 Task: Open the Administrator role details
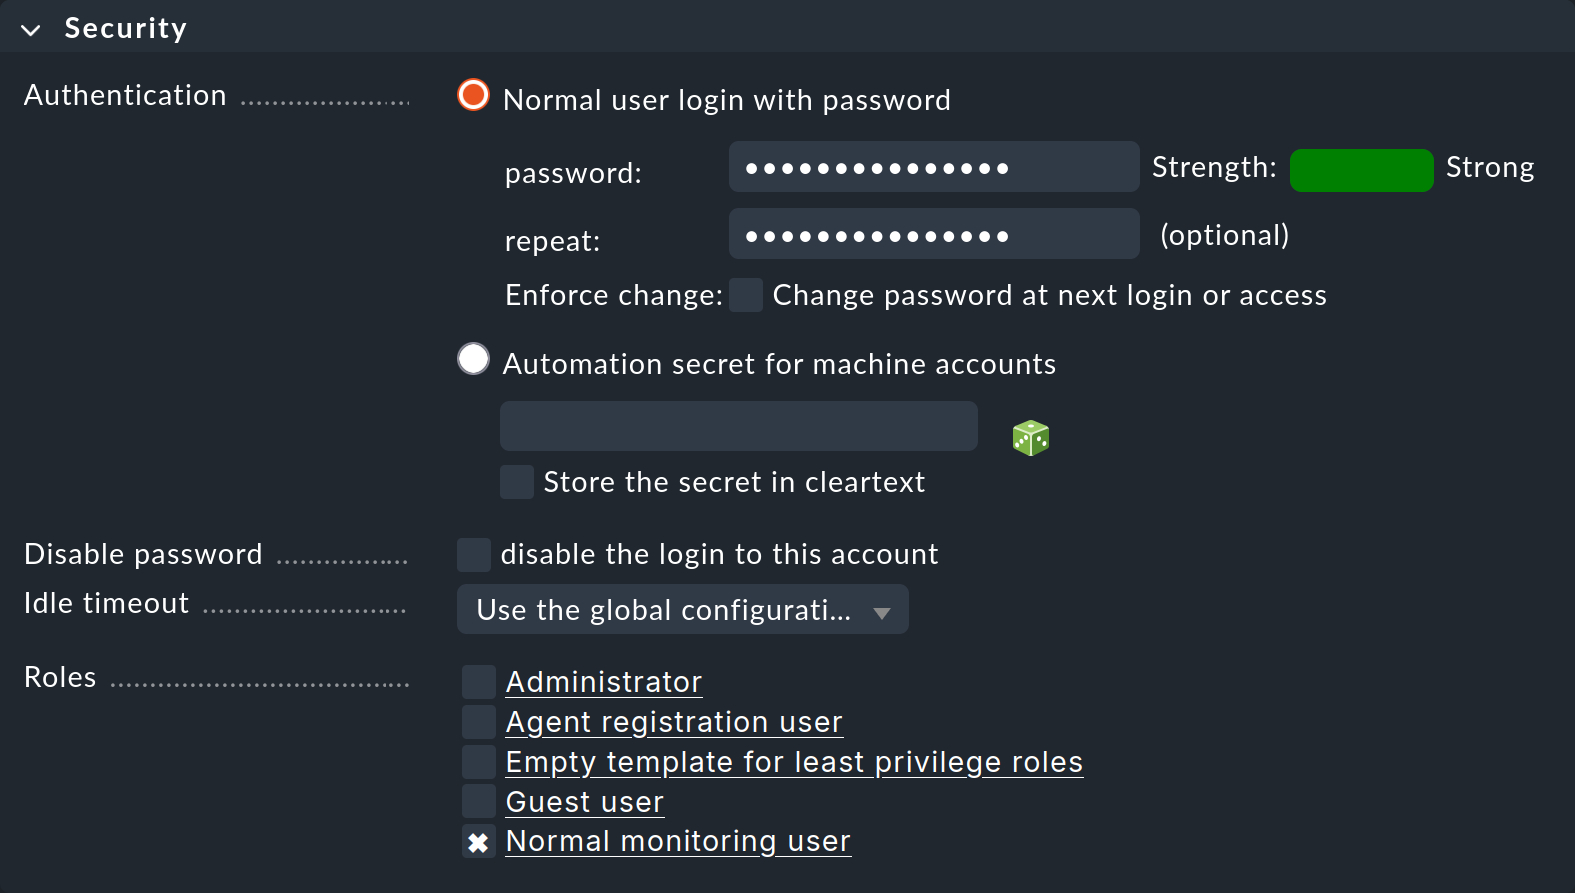603,681
